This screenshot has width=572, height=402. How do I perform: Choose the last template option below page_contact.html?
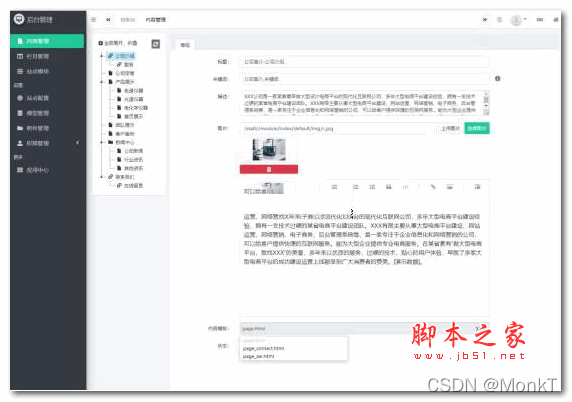coord(258,356)
